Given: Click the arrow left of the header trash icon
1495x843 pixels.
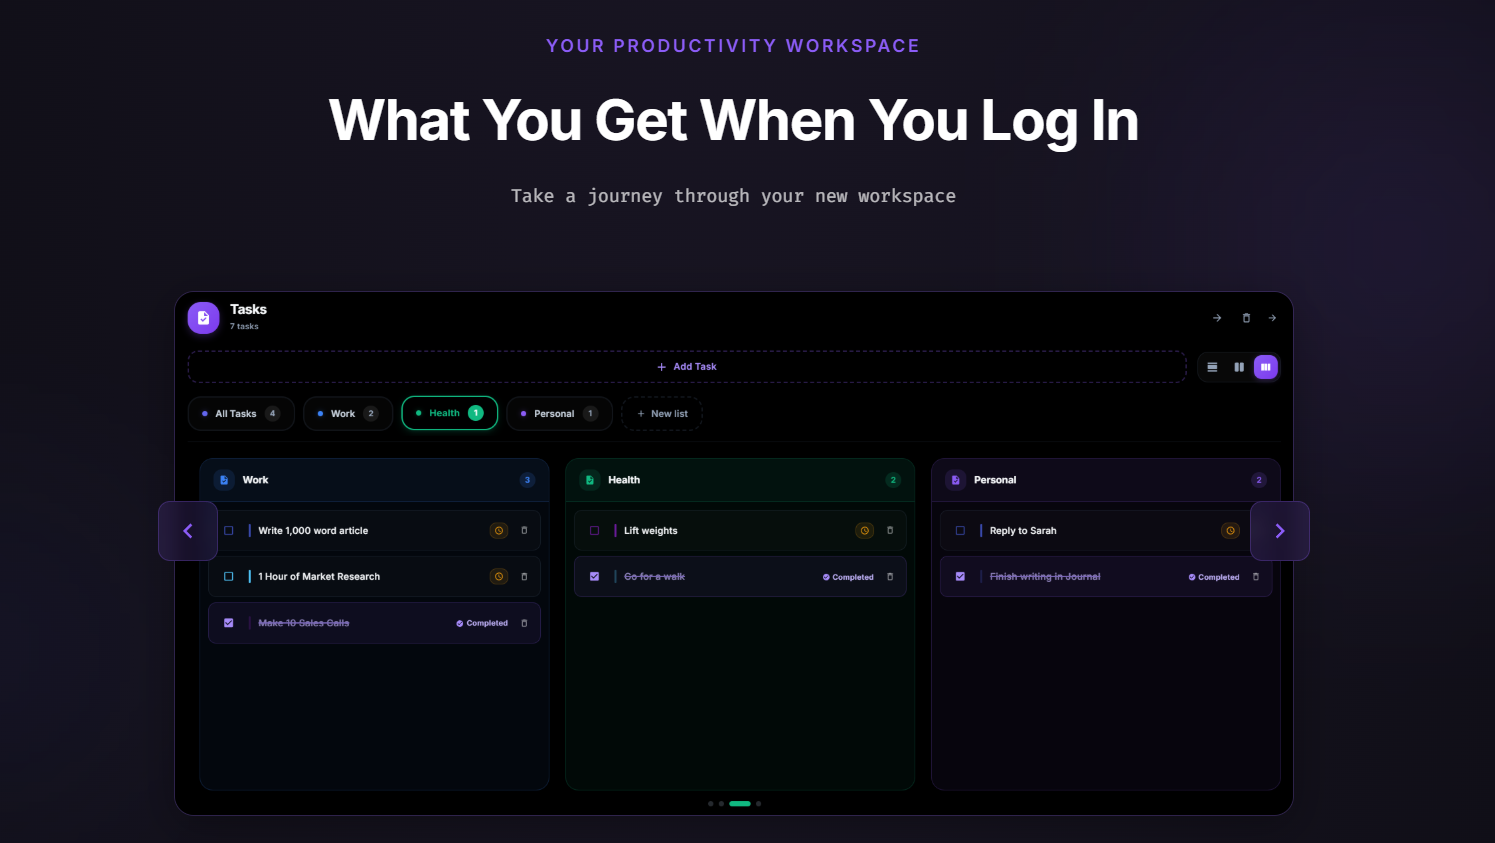Looking at the screenshot, I should tap(1217, 318).
